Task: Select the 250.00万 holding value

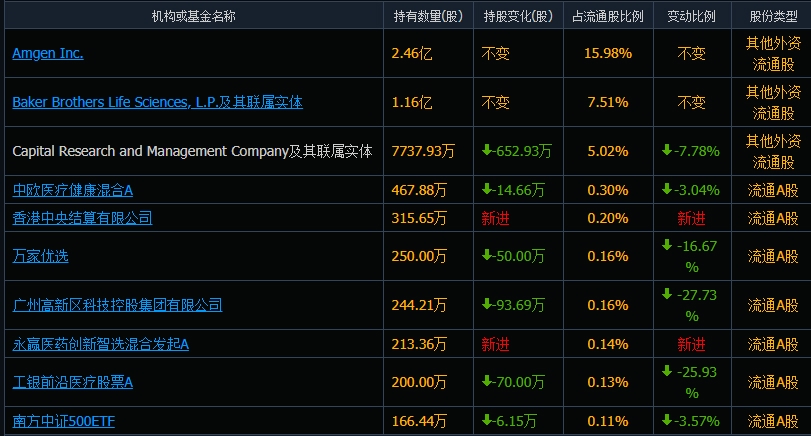Action: click(419, 257)
